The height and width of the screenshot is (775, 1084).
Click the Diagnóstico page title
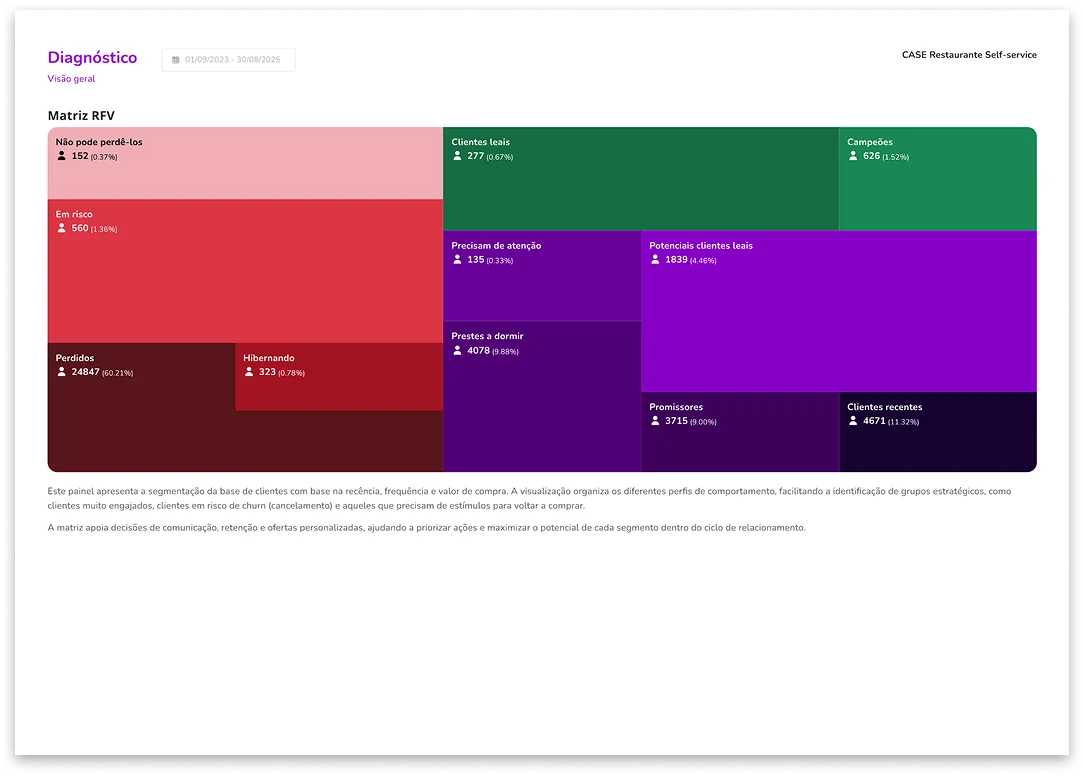[92, 58]
